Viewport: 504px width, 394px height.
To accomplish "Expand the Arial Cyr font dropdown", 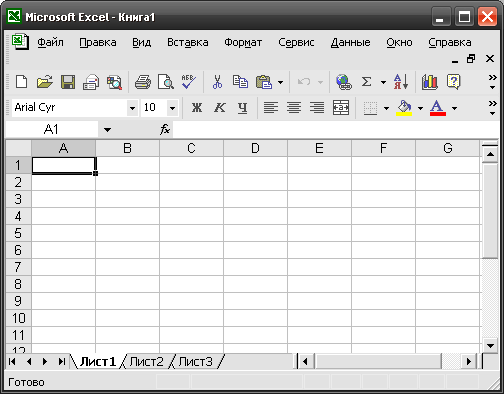I will pyautogui.click(x=132, y=108).
